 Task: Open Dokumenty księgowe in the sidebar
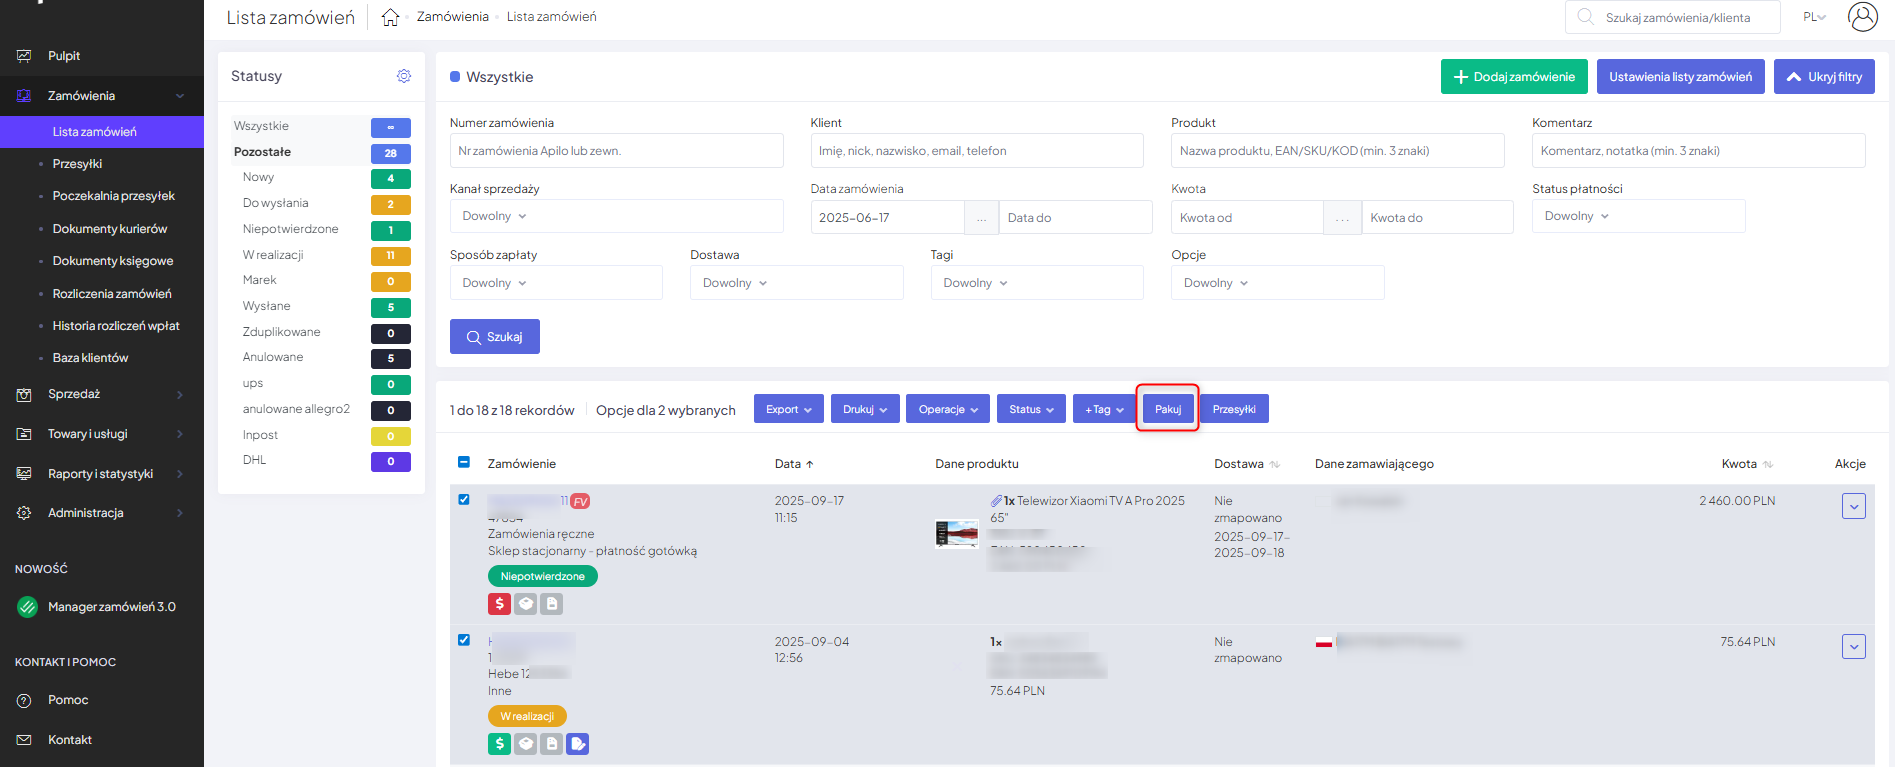click(x=113, y=261)
